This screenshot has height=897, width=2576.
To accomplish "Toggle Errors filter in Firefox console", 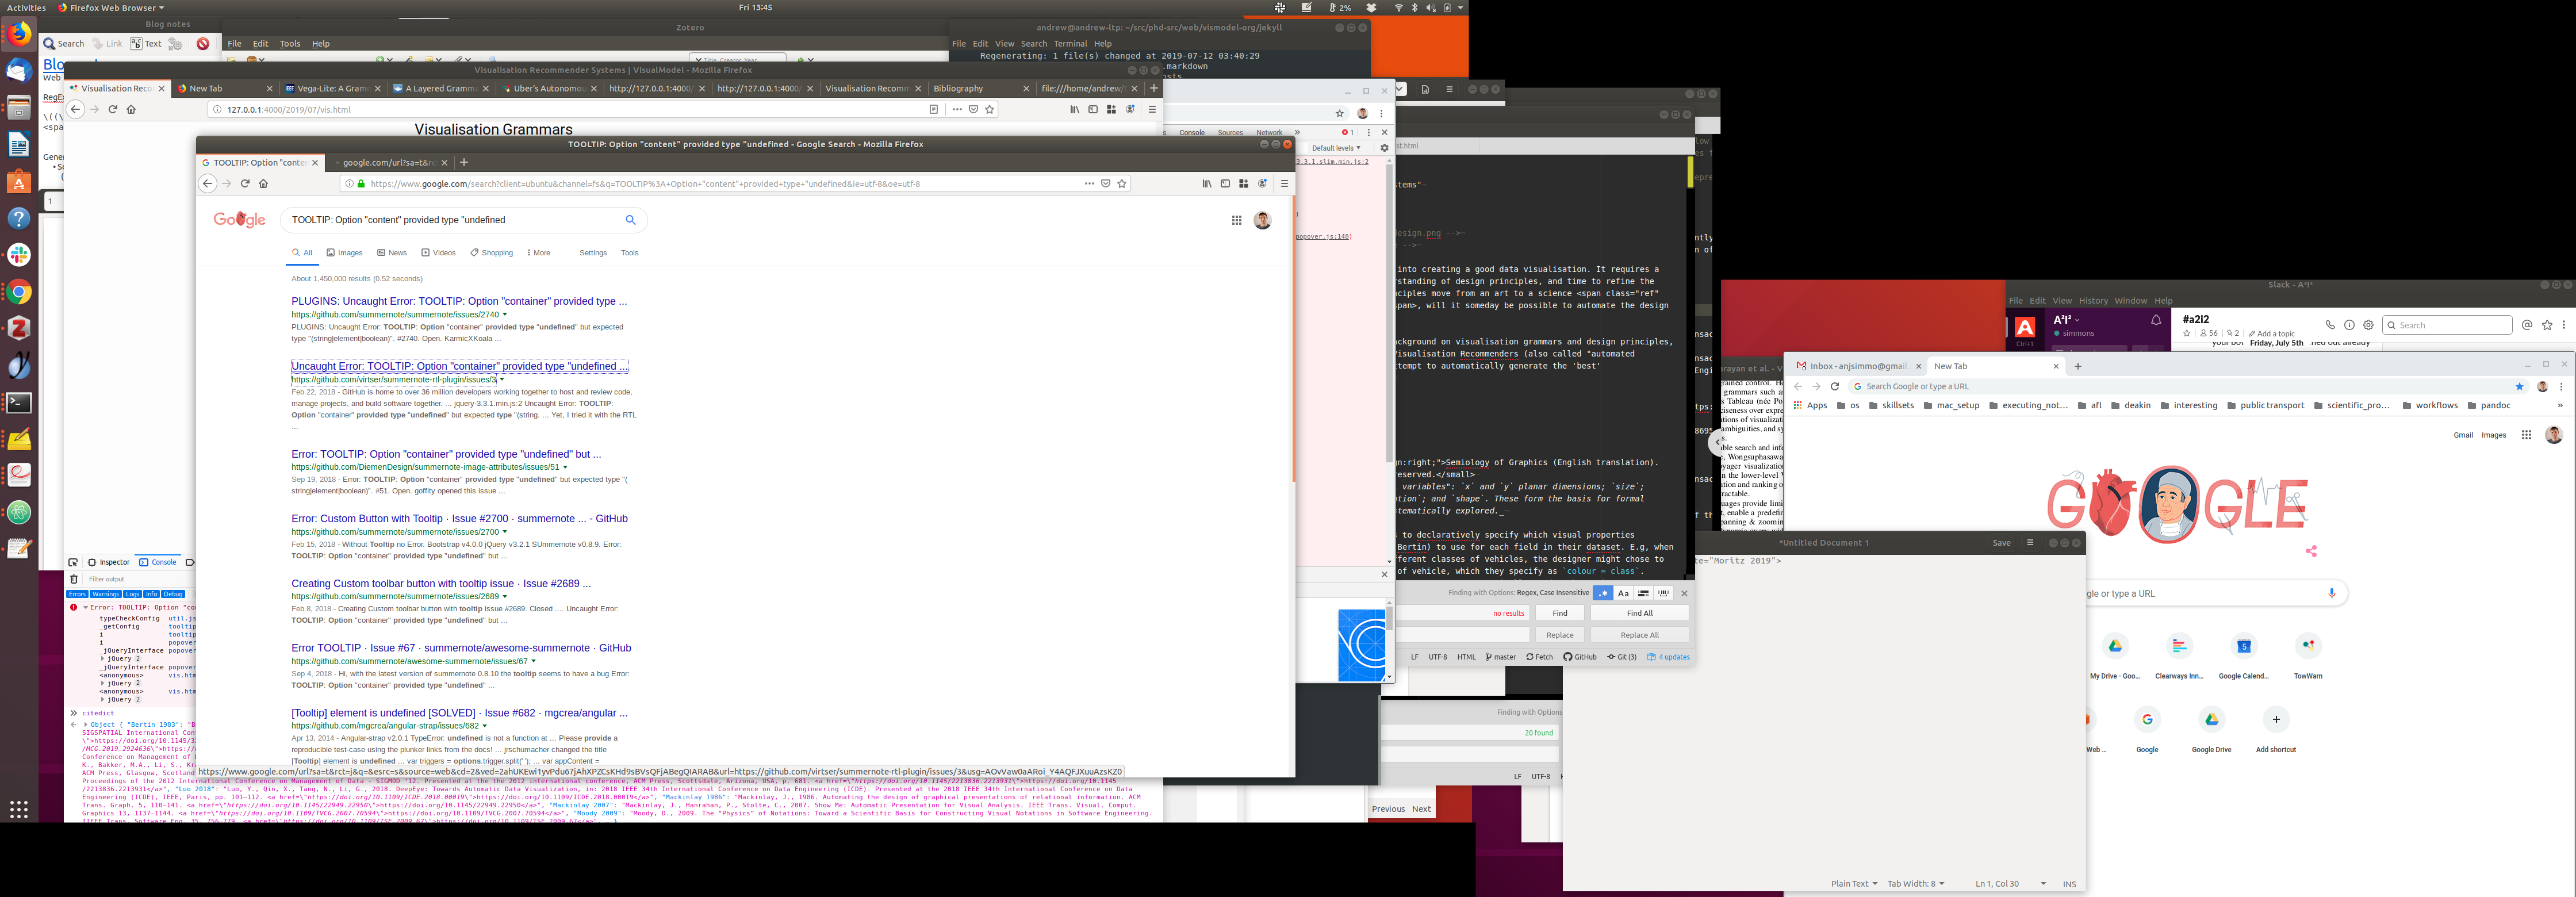I will [x=77, y=594].
